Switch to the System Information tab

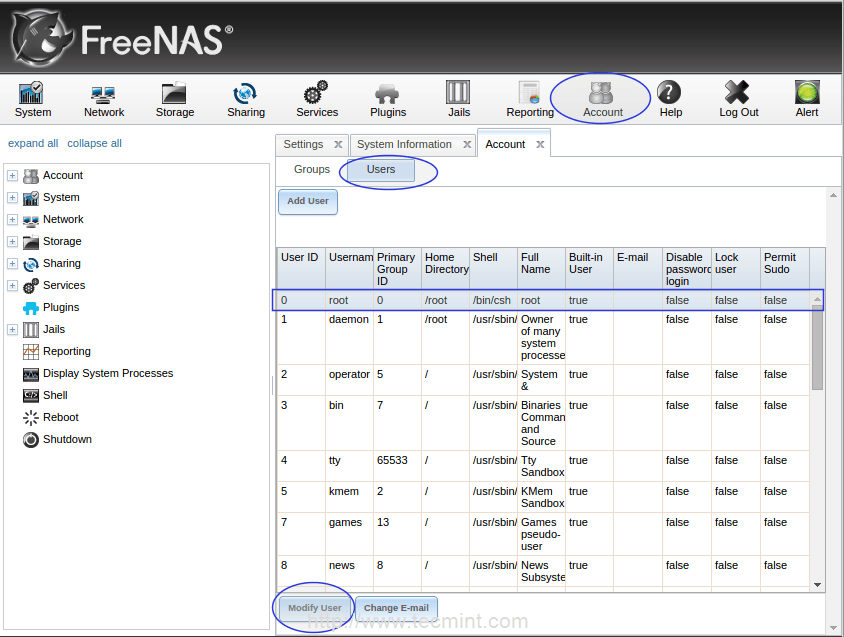click(404, 145)
